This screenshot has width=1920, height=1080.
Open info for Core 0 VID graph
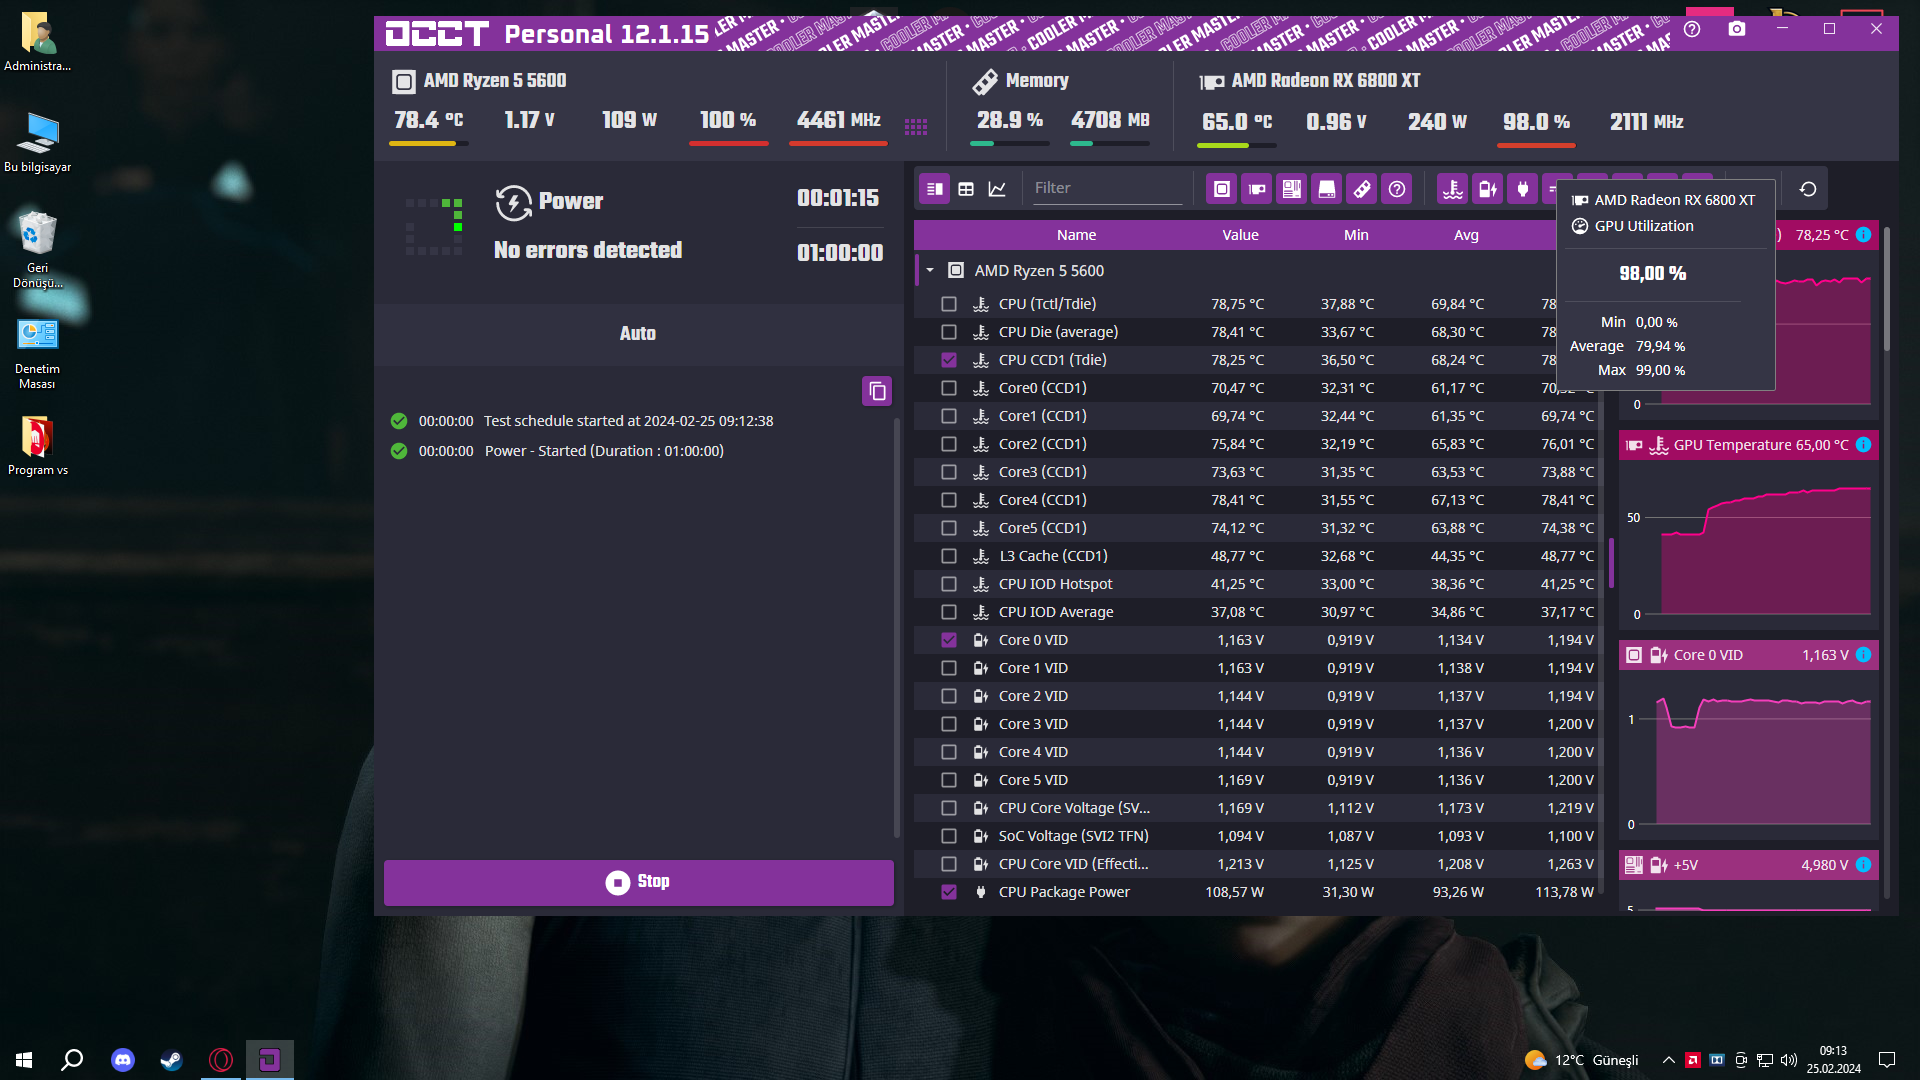pyautogui.click(x=1864, y=655)
